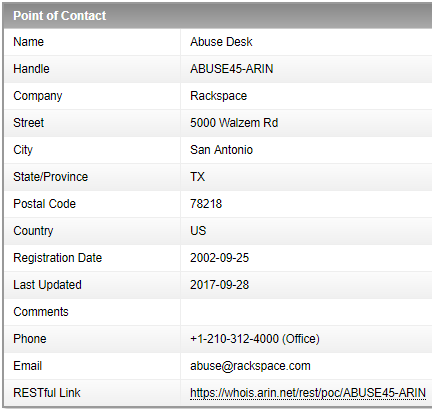Click the last updated date 2017-09-28
Viewport: 432px width, 409px height.
pos(219,285)
